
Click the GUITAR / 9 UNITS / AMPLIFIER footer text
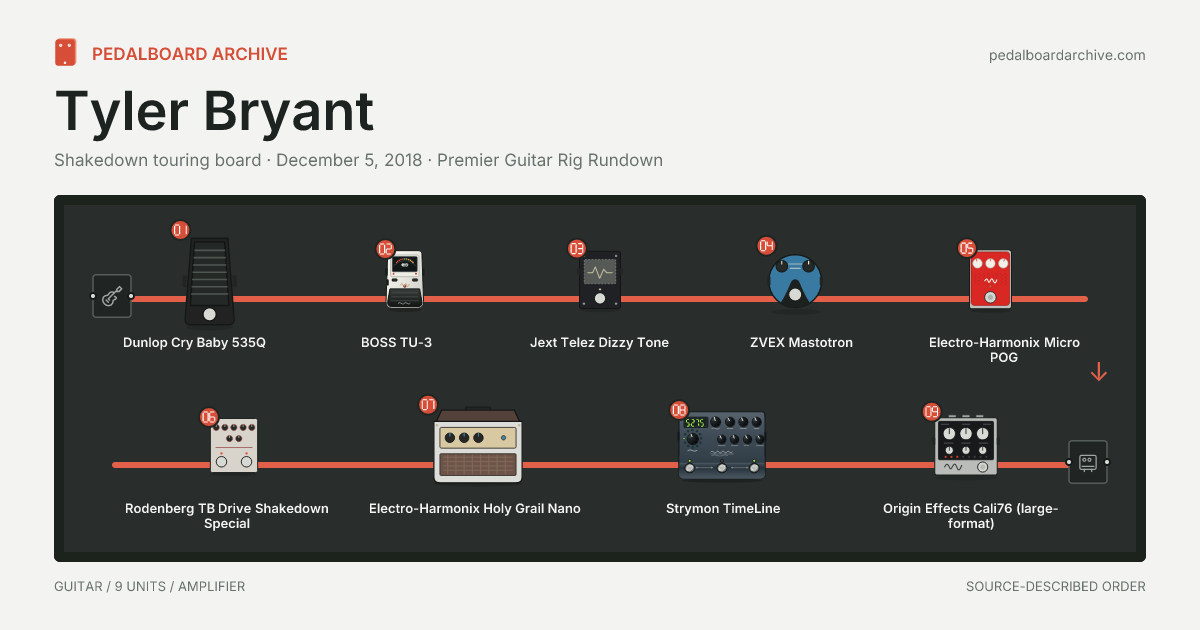[150, 587]
